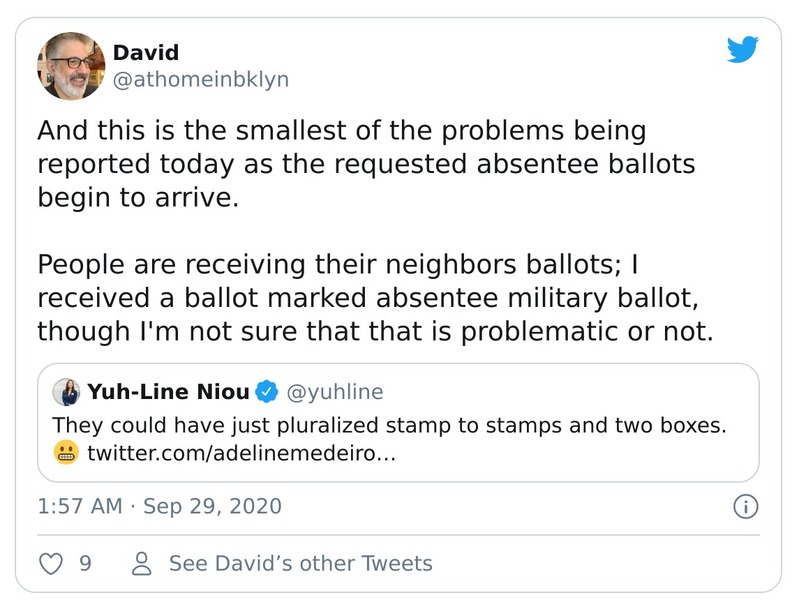The height and width of the screenshot is (609, 799).
Task: Open the quoted tweet about pluralized stamps
Action: point(388,424)
